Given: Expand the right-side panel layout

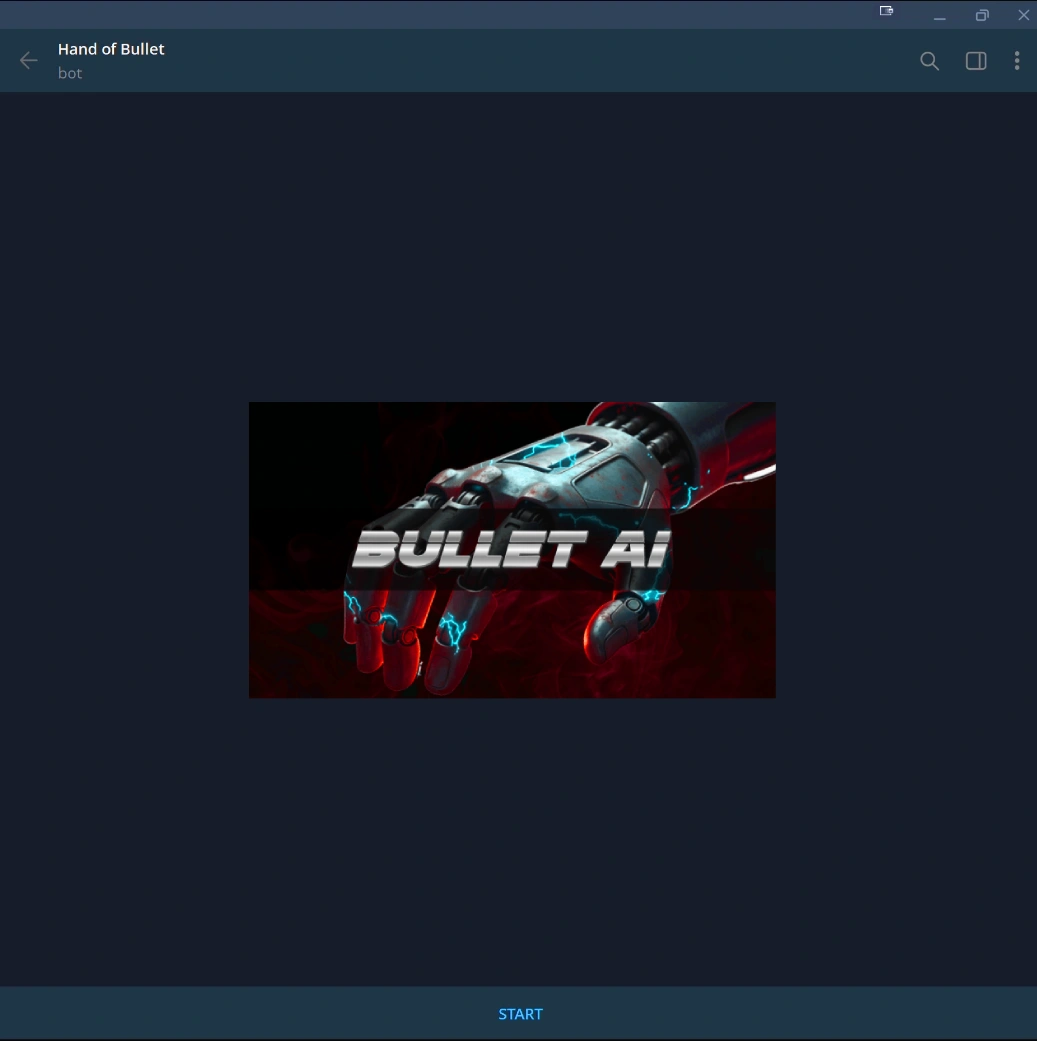Looking at the screenshot, I should pos(975,60).
